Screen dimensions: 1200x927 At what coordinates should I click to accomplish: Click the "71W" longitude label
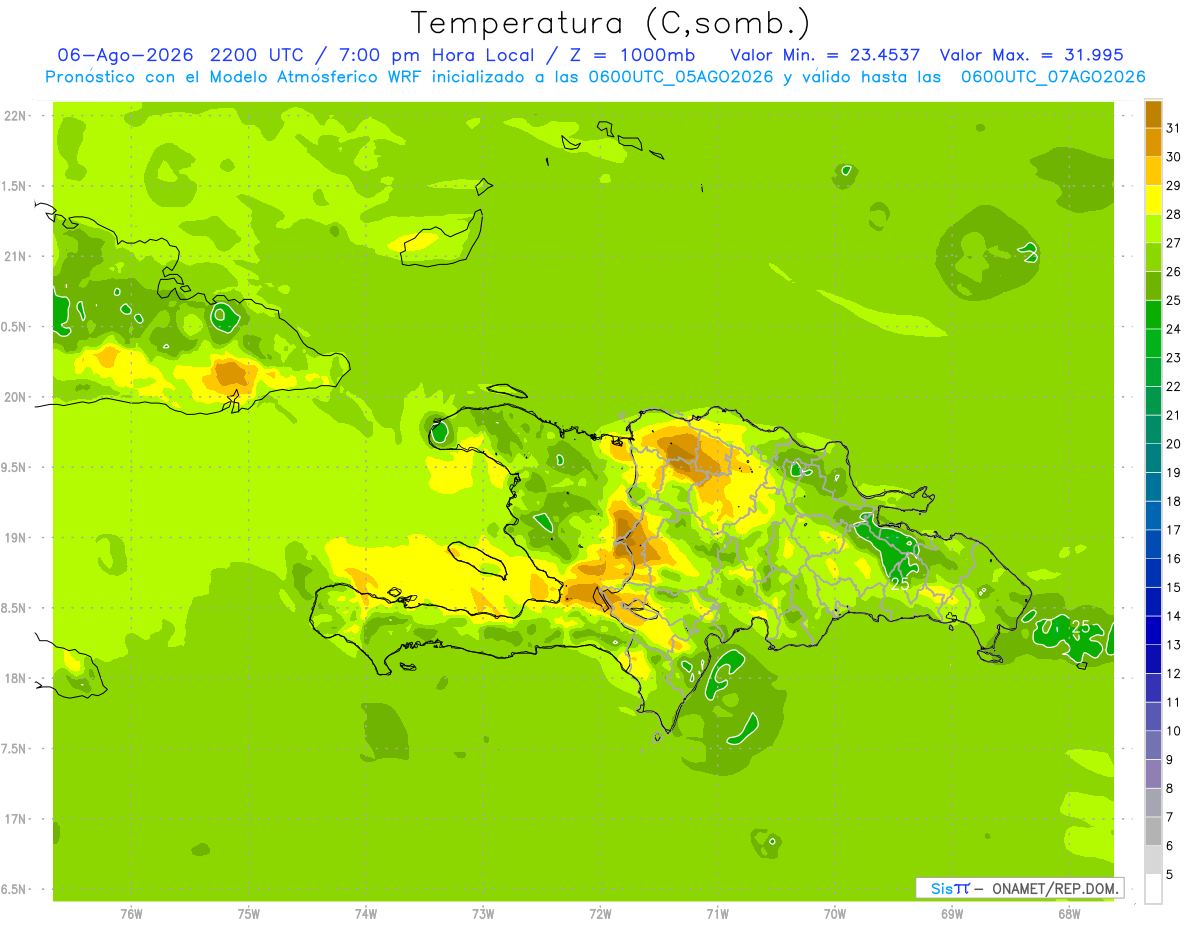[717, 913]
